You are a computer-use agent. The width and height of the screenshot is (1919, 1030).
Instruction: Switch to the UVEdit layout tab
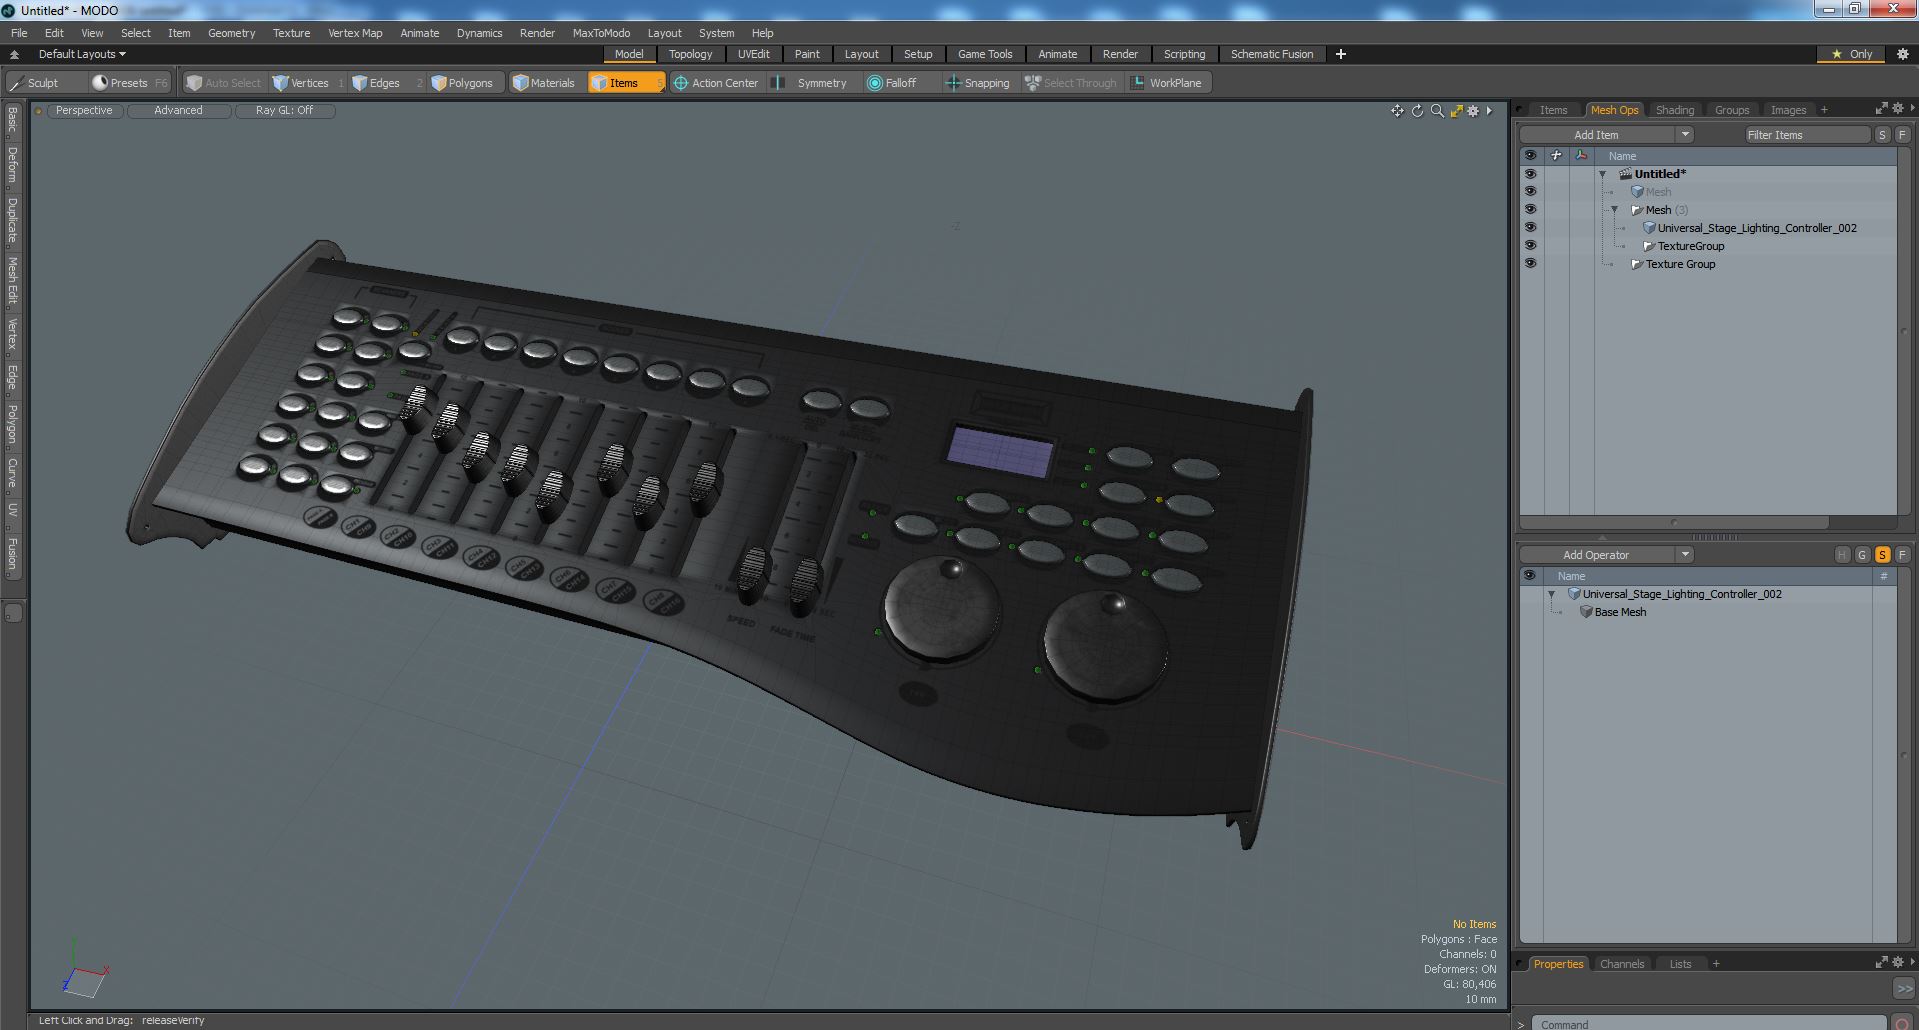coord(753,54)
